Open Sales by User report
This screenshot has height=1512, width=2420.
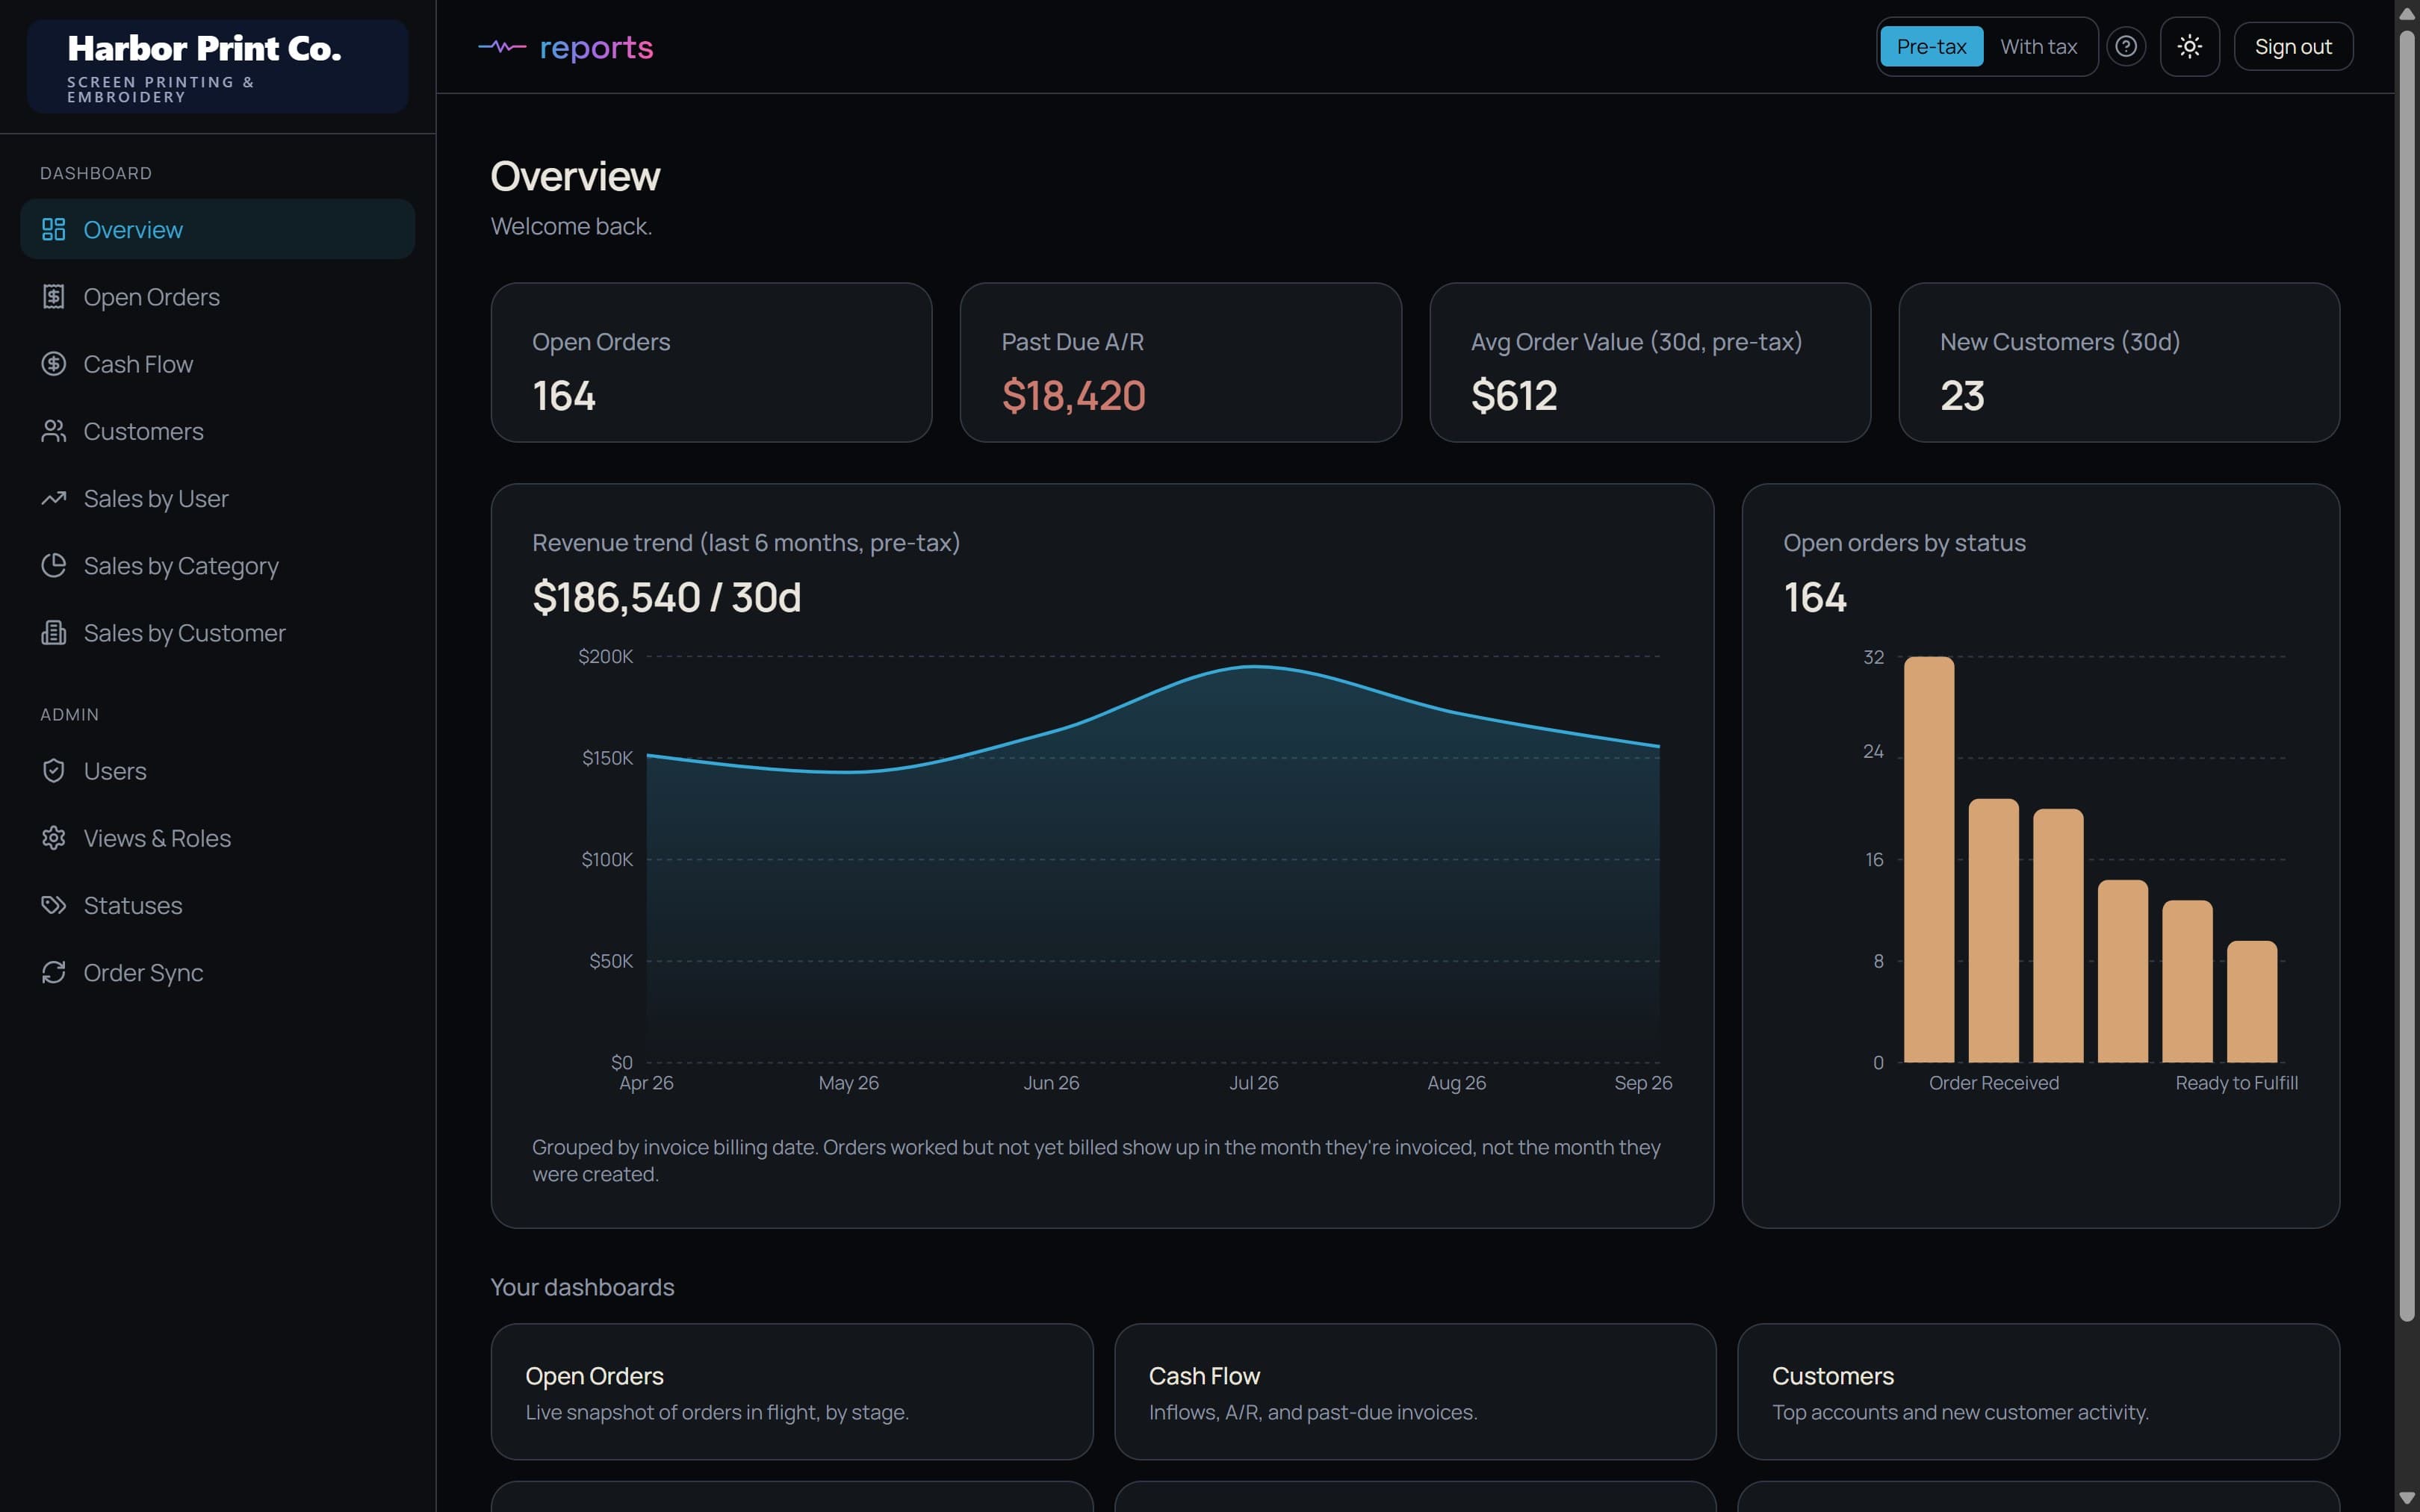[x=217, y=498]
